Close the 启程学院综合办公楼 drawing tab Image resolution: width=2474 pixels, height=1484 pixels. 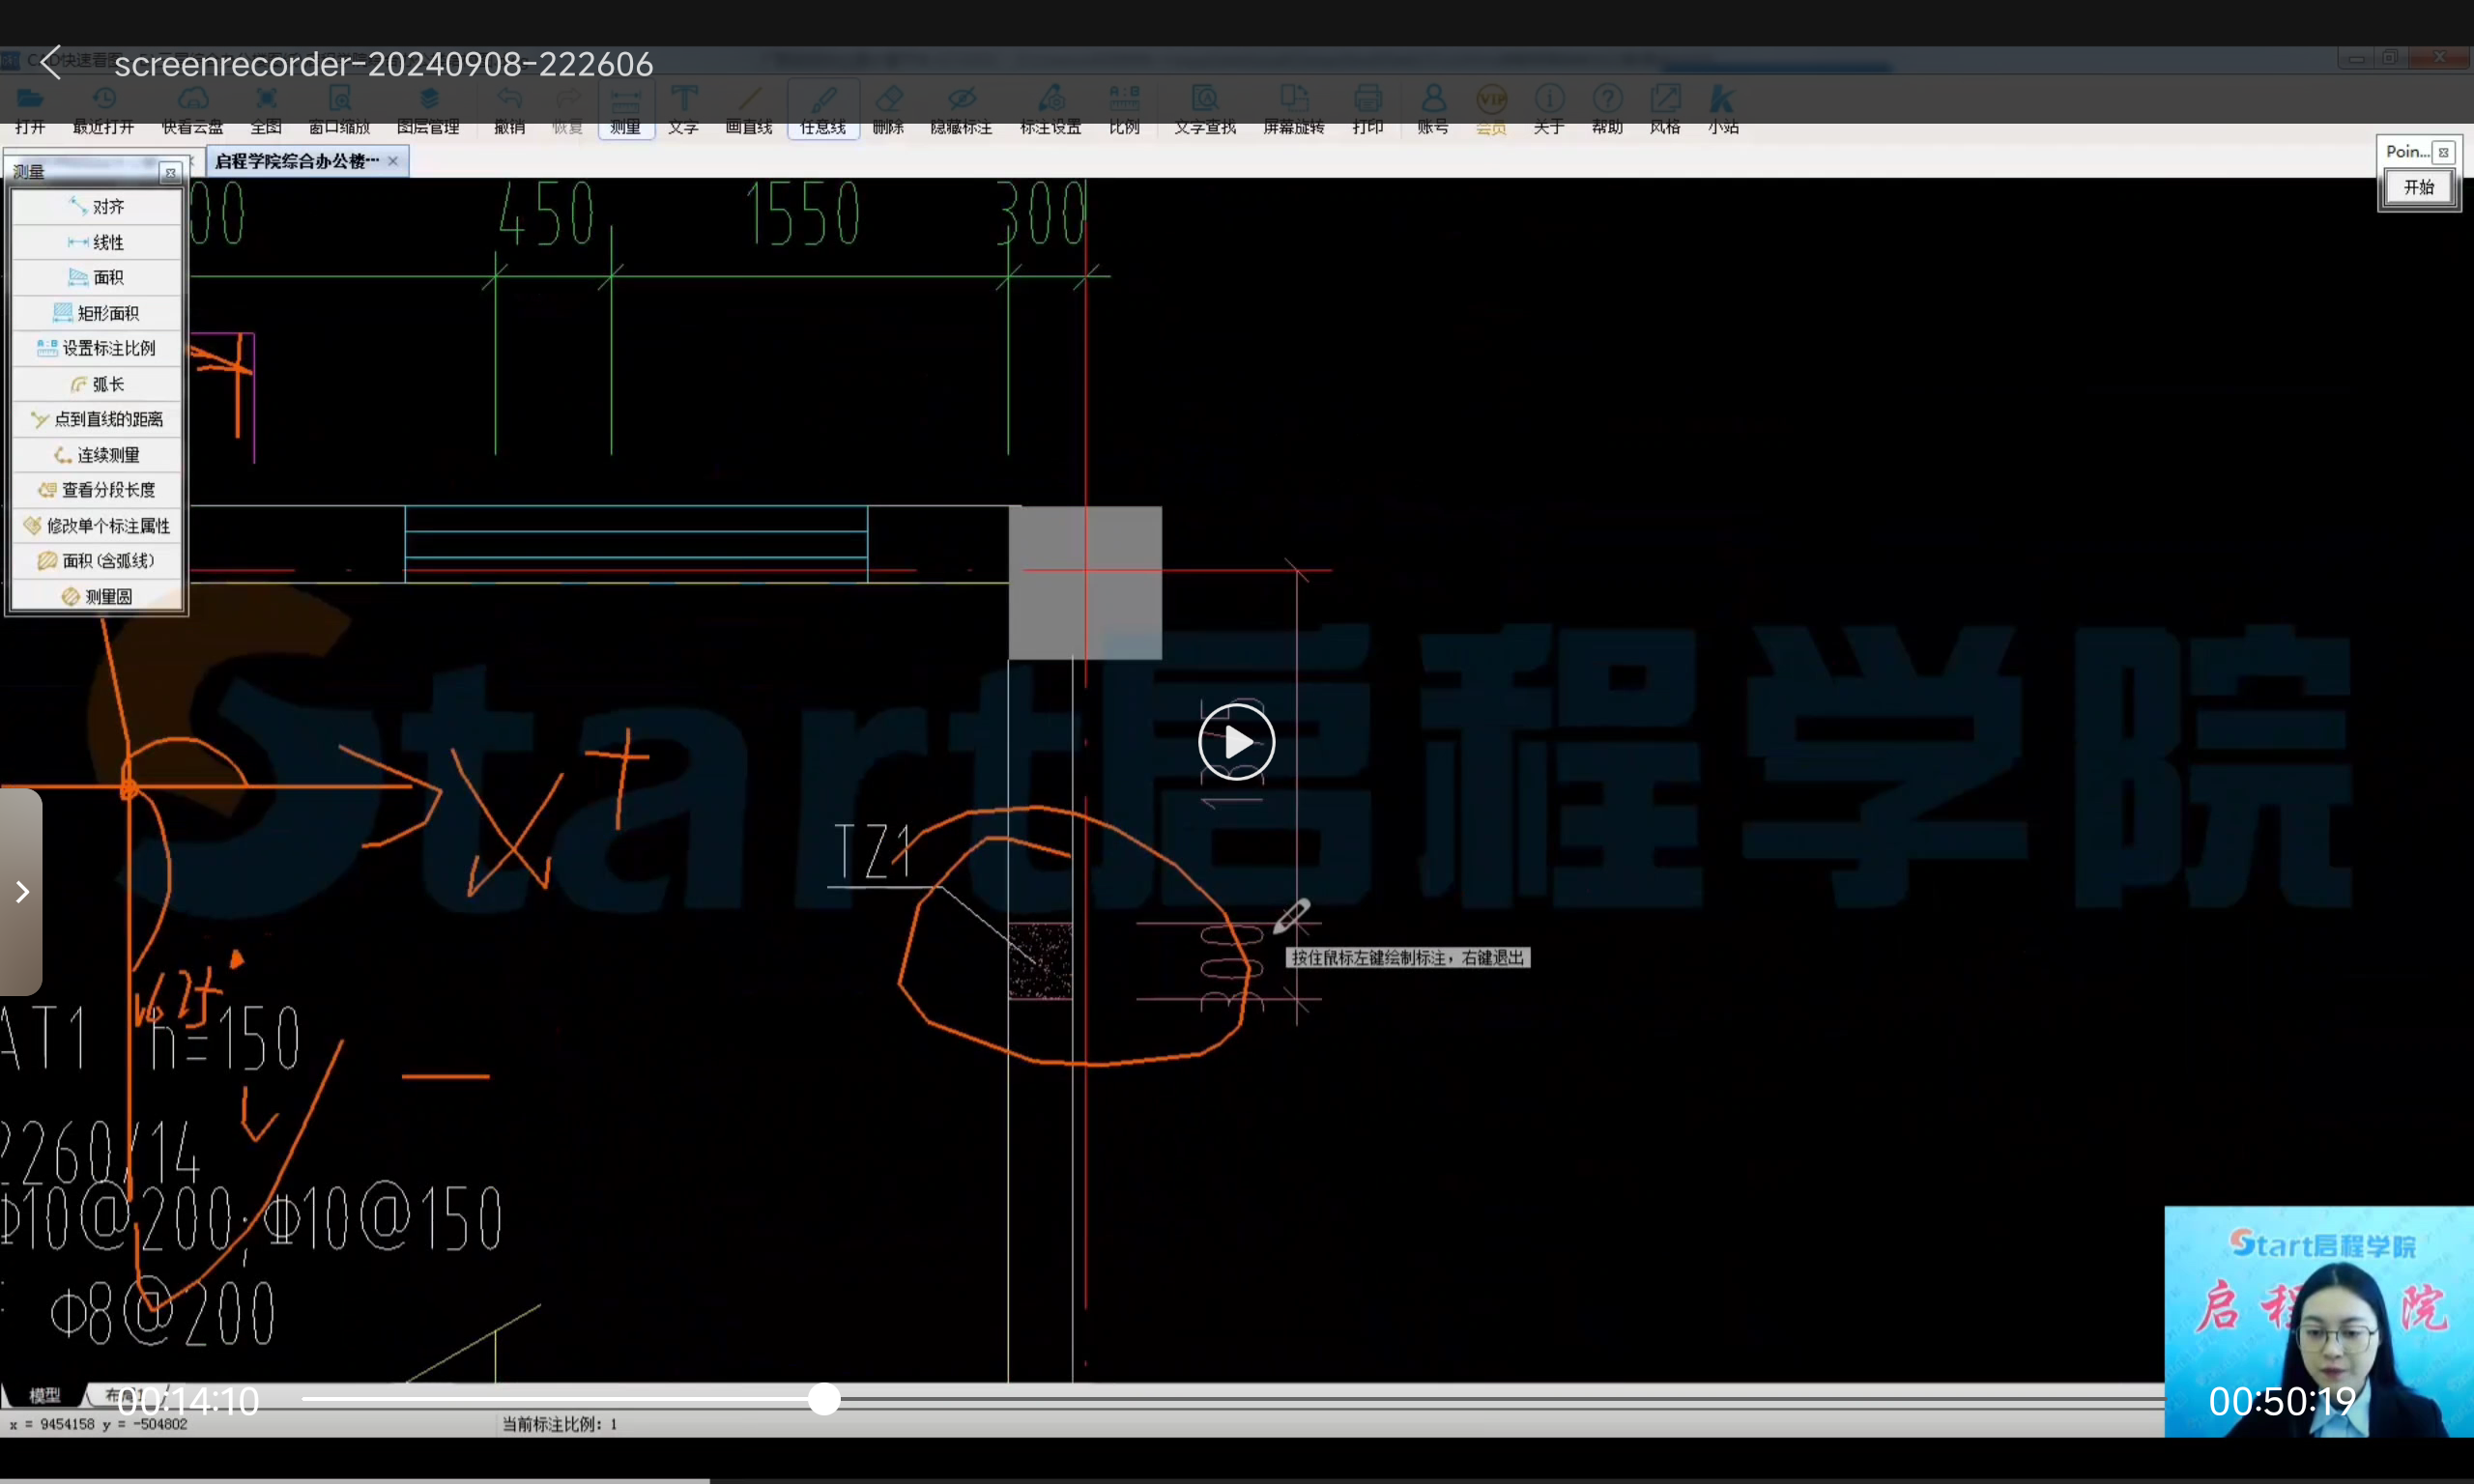click(393, 161)
